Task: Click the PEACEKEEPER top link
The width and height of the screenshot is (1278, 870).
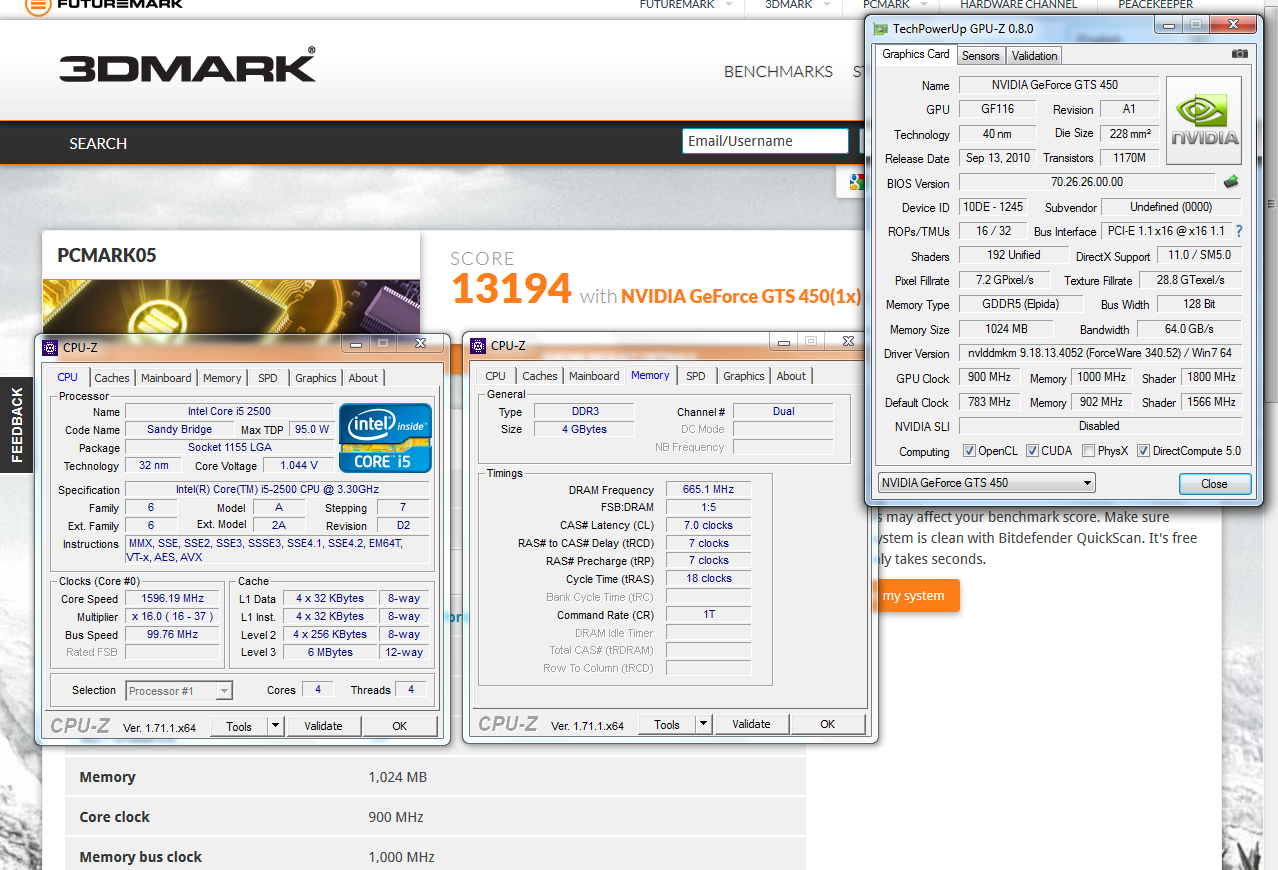Action: [1155, 5]
